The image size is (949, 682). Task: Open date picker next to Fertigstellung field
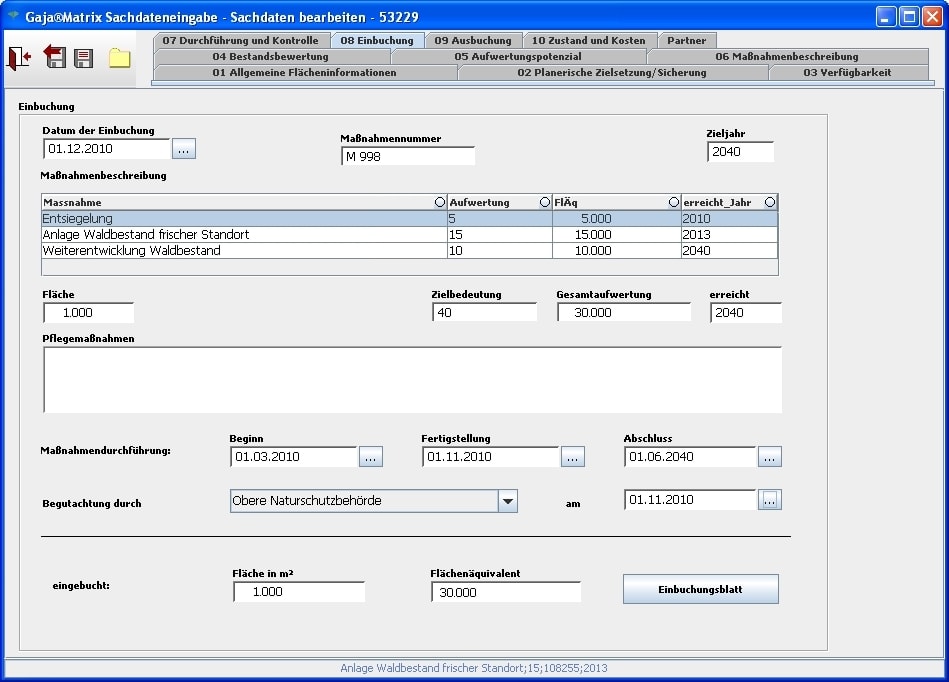(x=573, y=457)
